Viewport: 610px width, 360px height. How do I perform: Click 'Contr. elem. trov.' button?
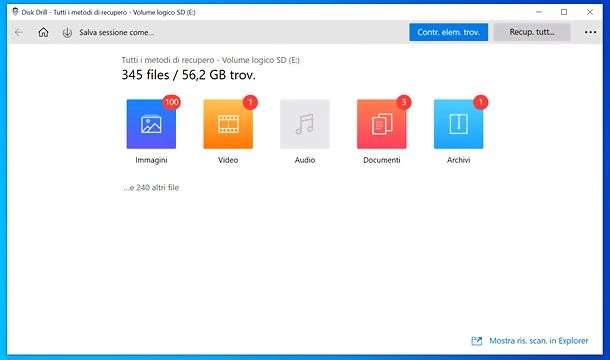[x=448, y=32]
